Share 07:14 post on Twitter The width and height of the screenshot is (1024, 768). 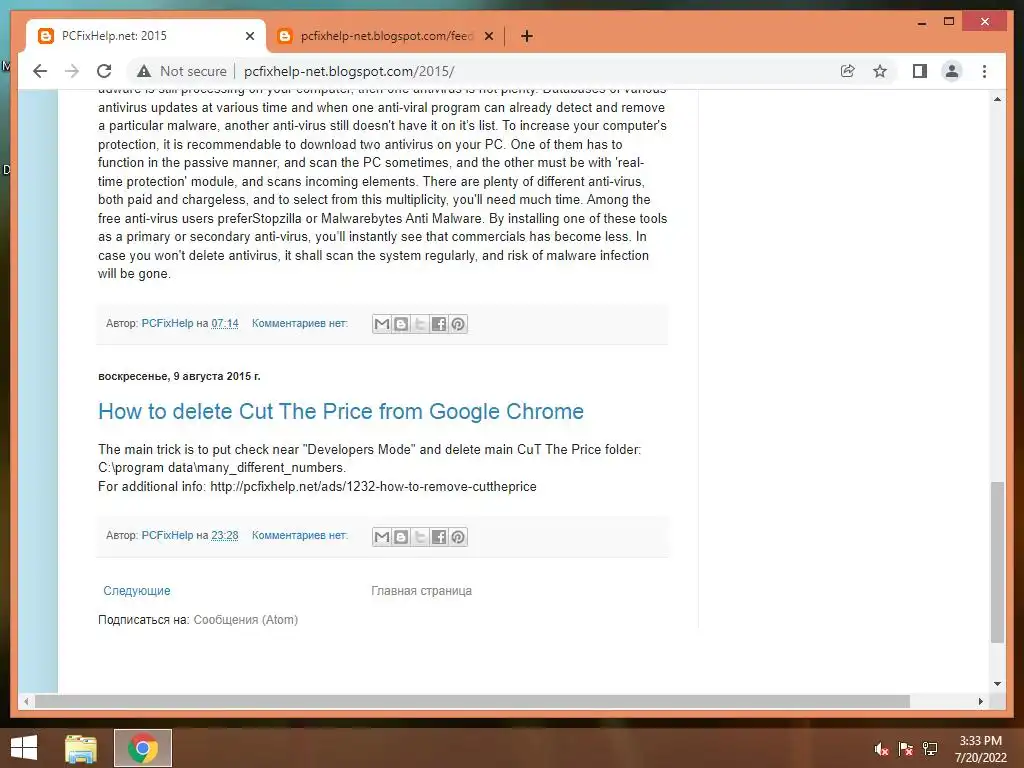[x=420, y=324]
